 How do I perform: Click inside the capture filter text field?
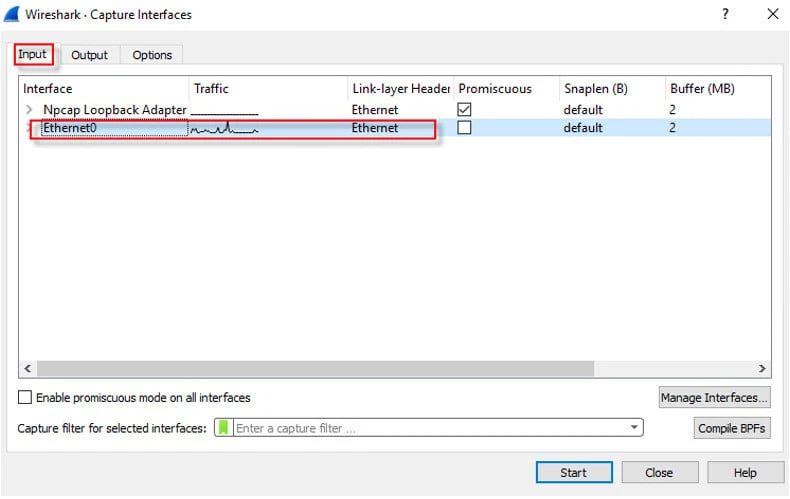coord(430,428)
